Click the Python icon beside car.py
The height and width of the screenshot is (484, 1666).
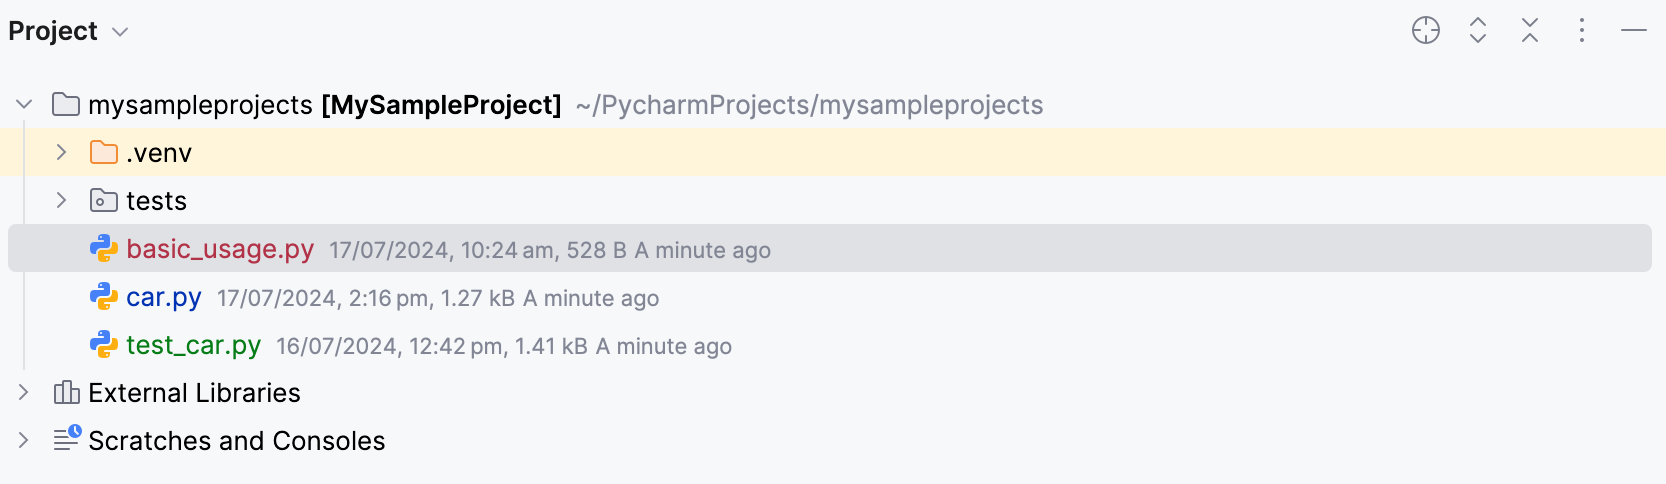coord(104,297)
